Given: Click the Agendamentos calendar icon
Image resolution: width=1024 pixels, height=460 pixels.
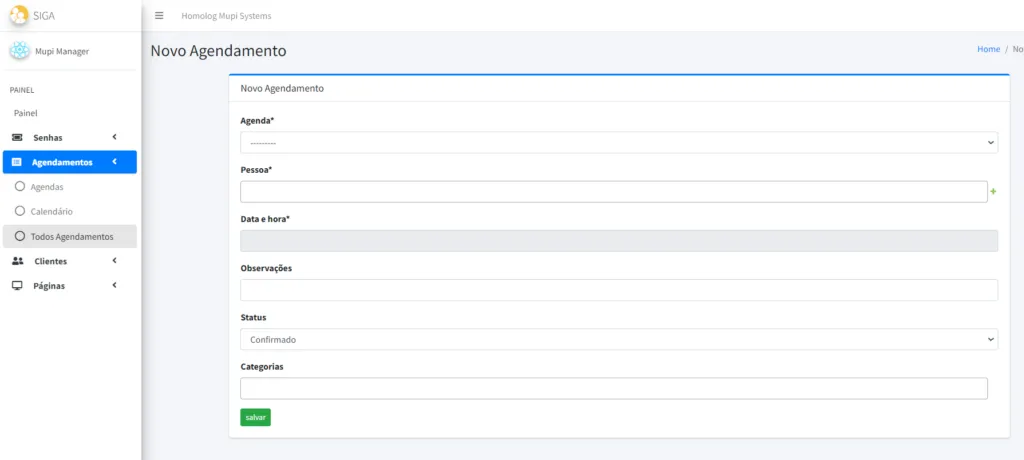Looking at the screenshot, I should [17, 162].
